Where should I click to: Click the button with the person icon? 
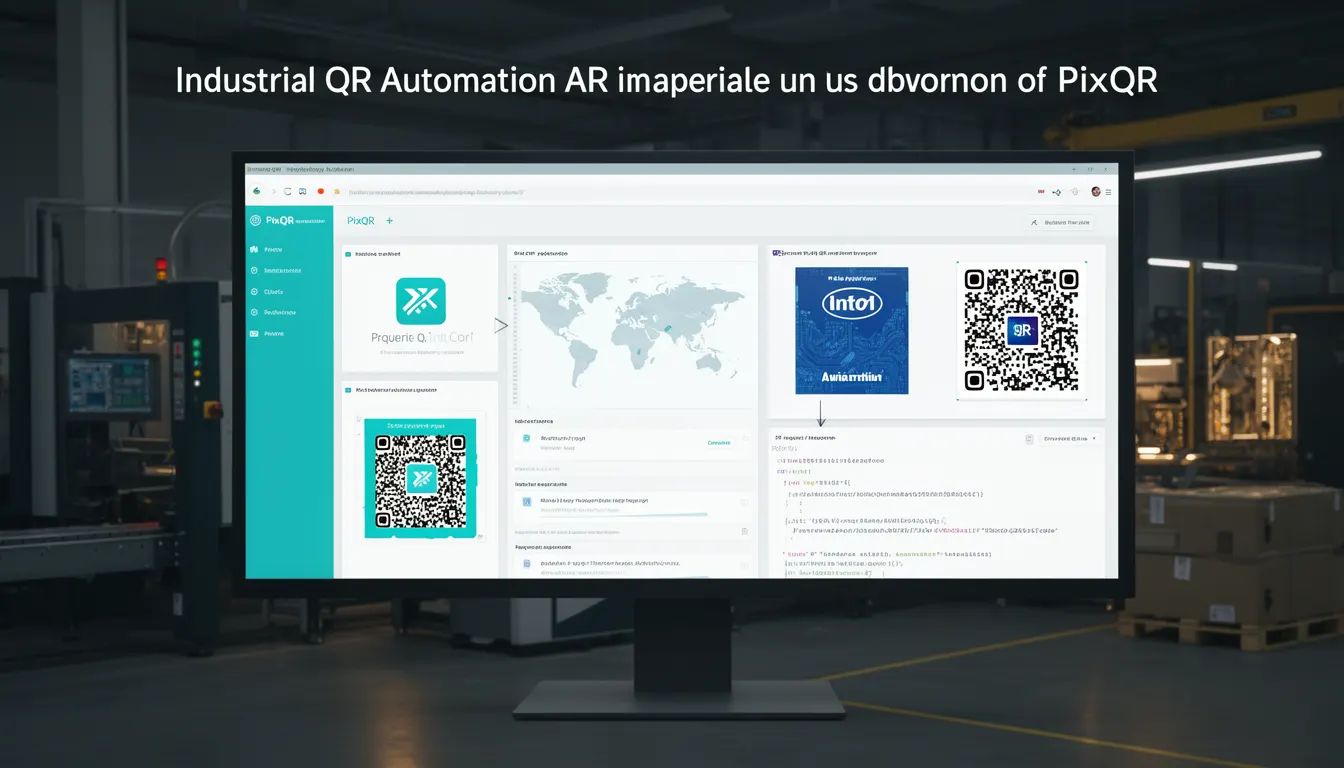click(x=1062, y=222)
